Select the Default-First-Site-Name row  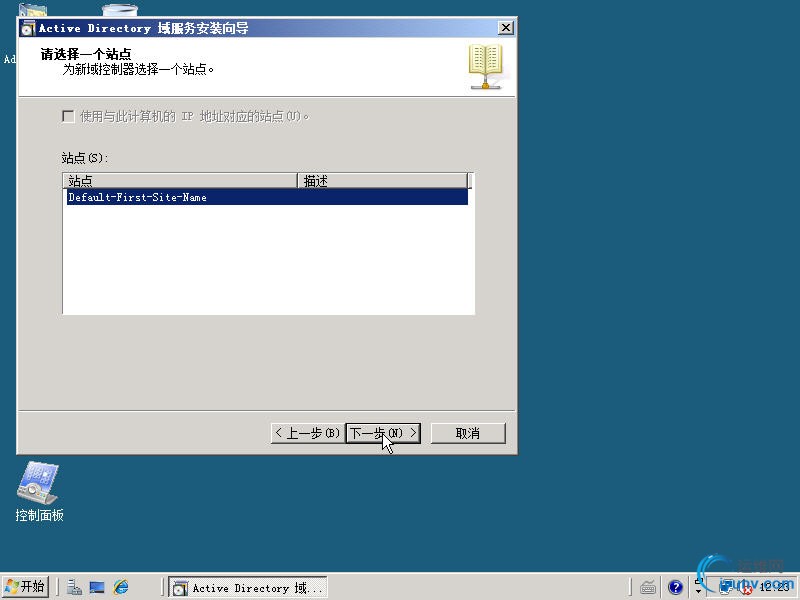click(267, 197)
